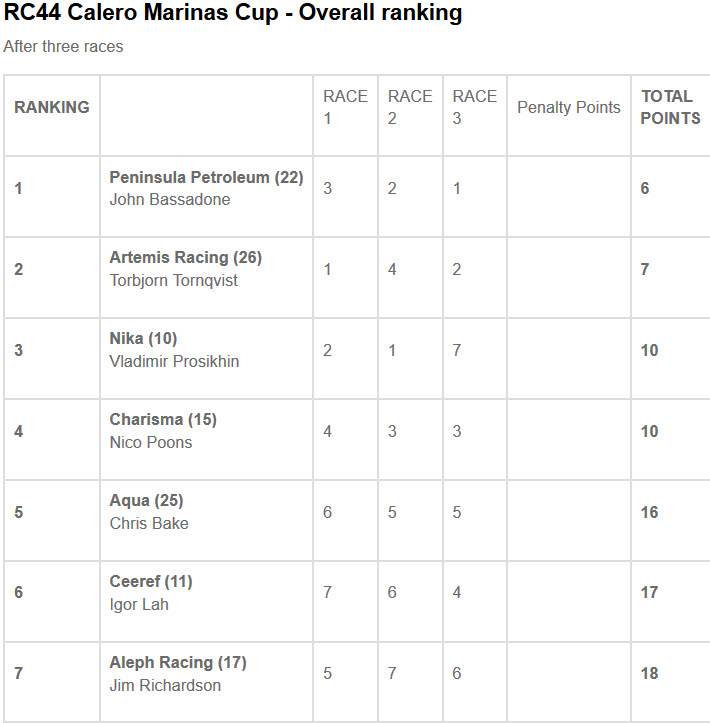Select the Aleph Racing (17) team name
Image resolution: width=710 pixels, height=723 pixels.
[x=178, y=663]
